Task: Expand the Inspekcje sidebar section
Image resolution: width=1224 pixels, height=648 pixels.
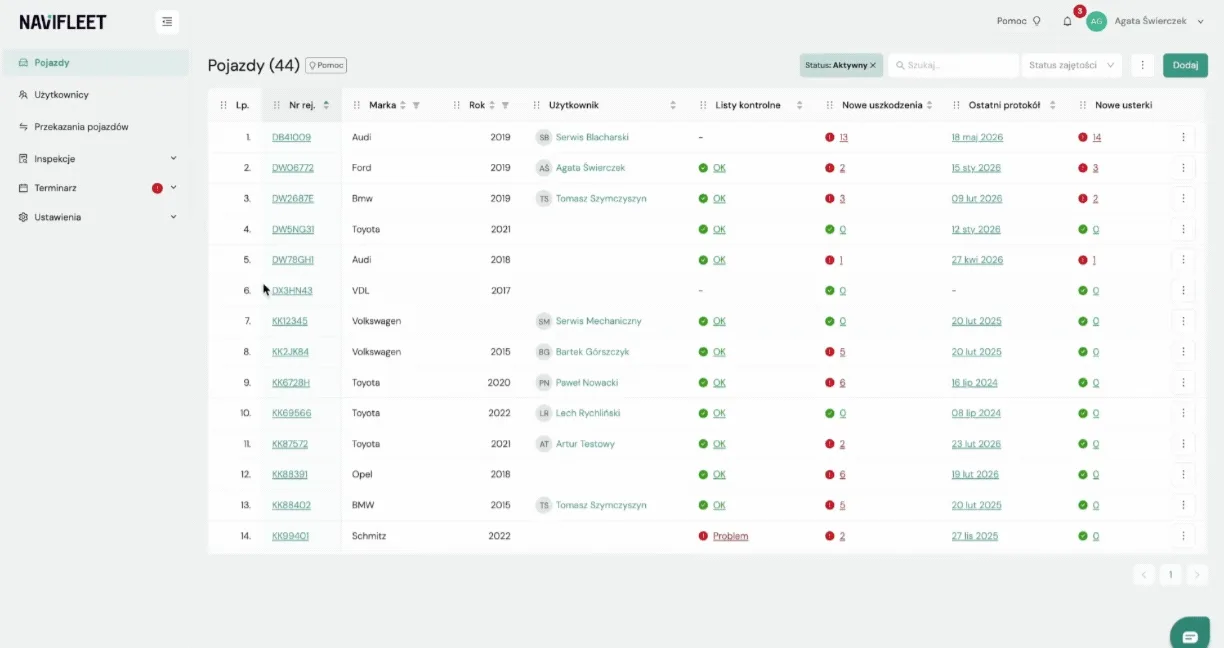Action: coord(98,158)
